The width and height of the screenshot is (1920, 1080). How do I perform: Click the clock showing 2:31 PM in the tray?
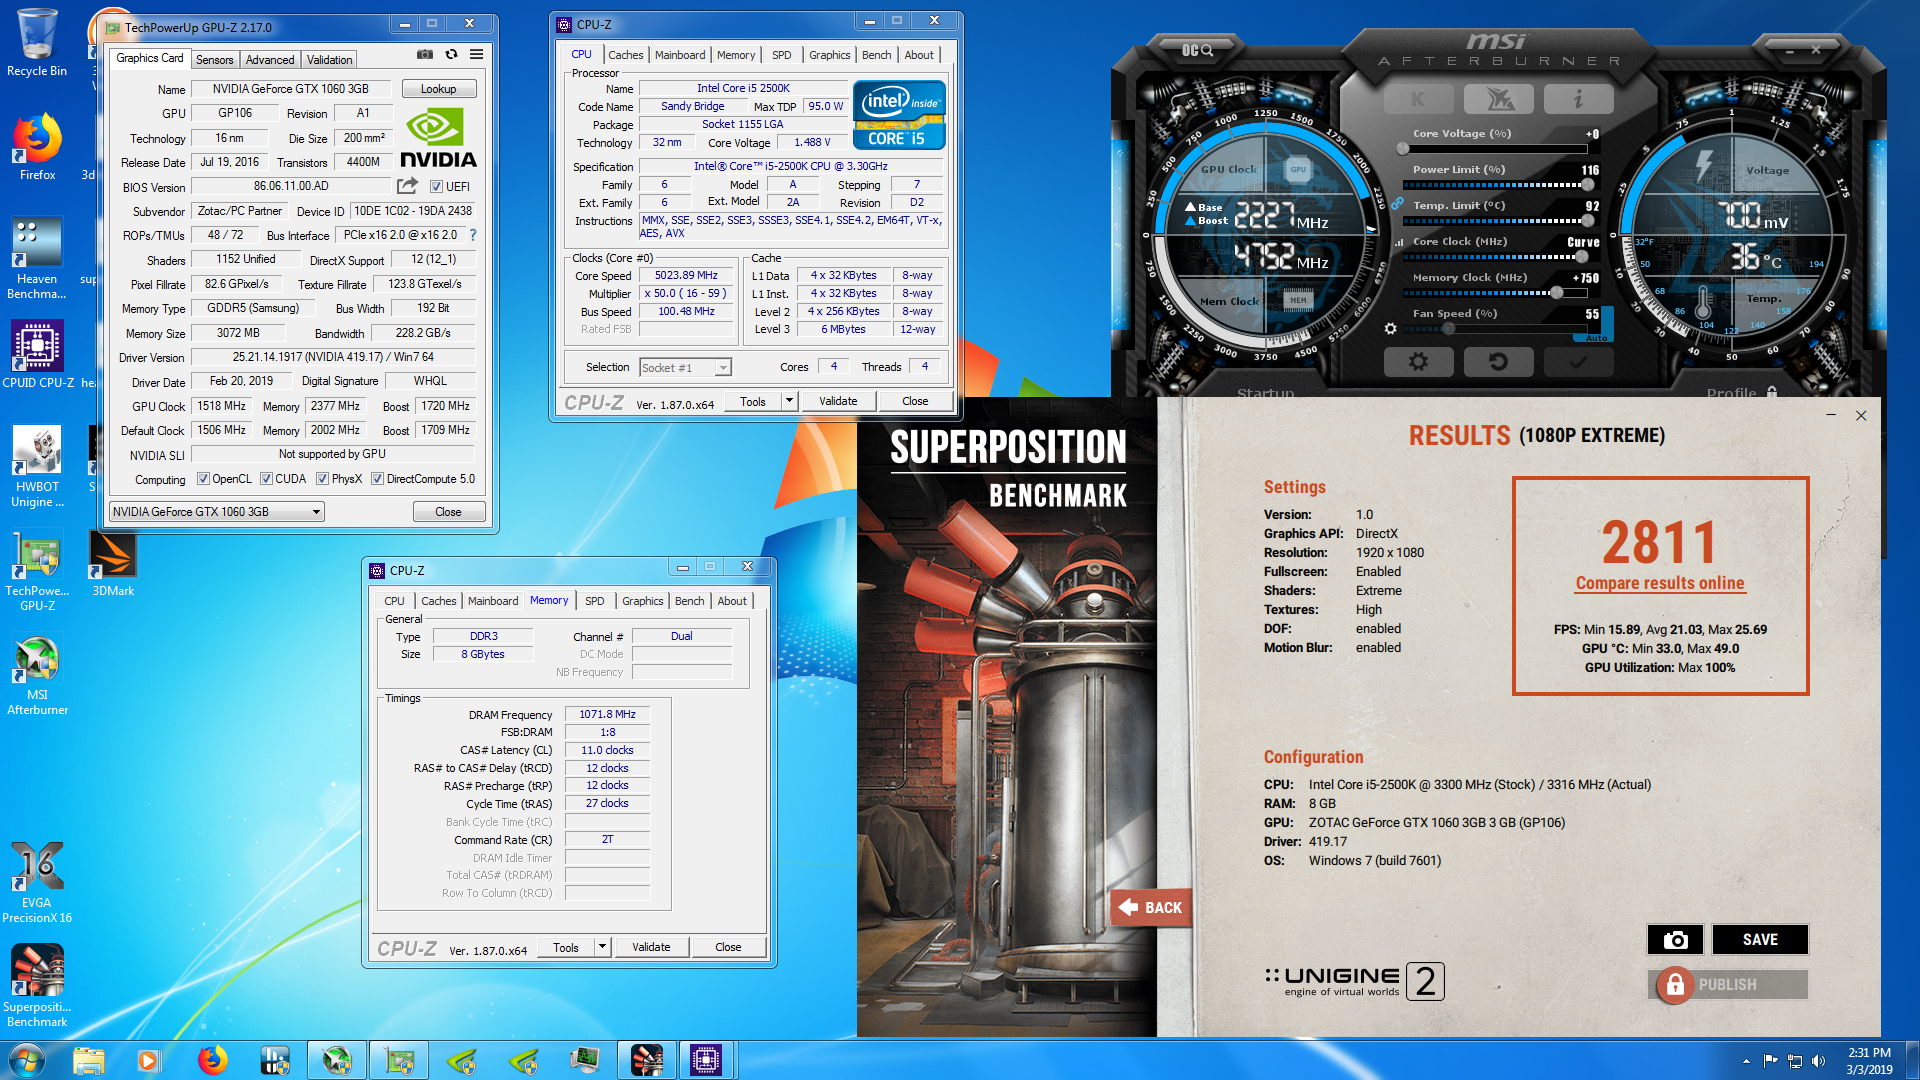click(1869, 1053)
